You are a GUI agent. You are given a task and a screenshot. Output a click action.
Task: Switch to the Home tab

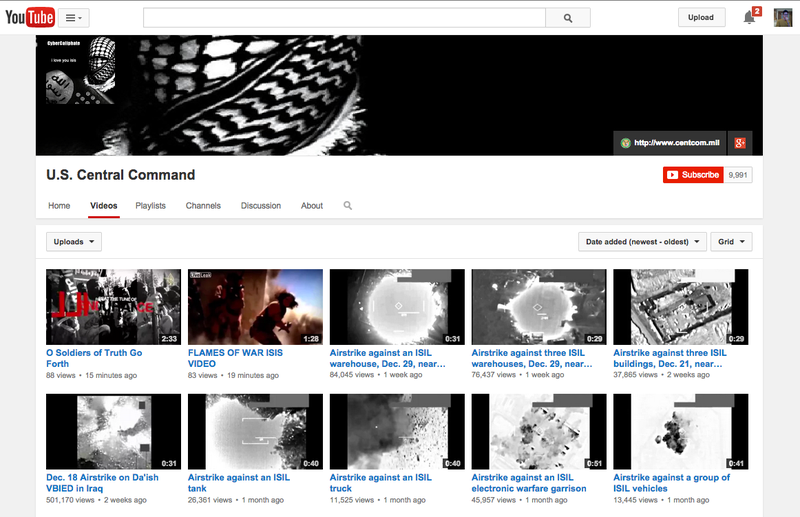point(59,206)
